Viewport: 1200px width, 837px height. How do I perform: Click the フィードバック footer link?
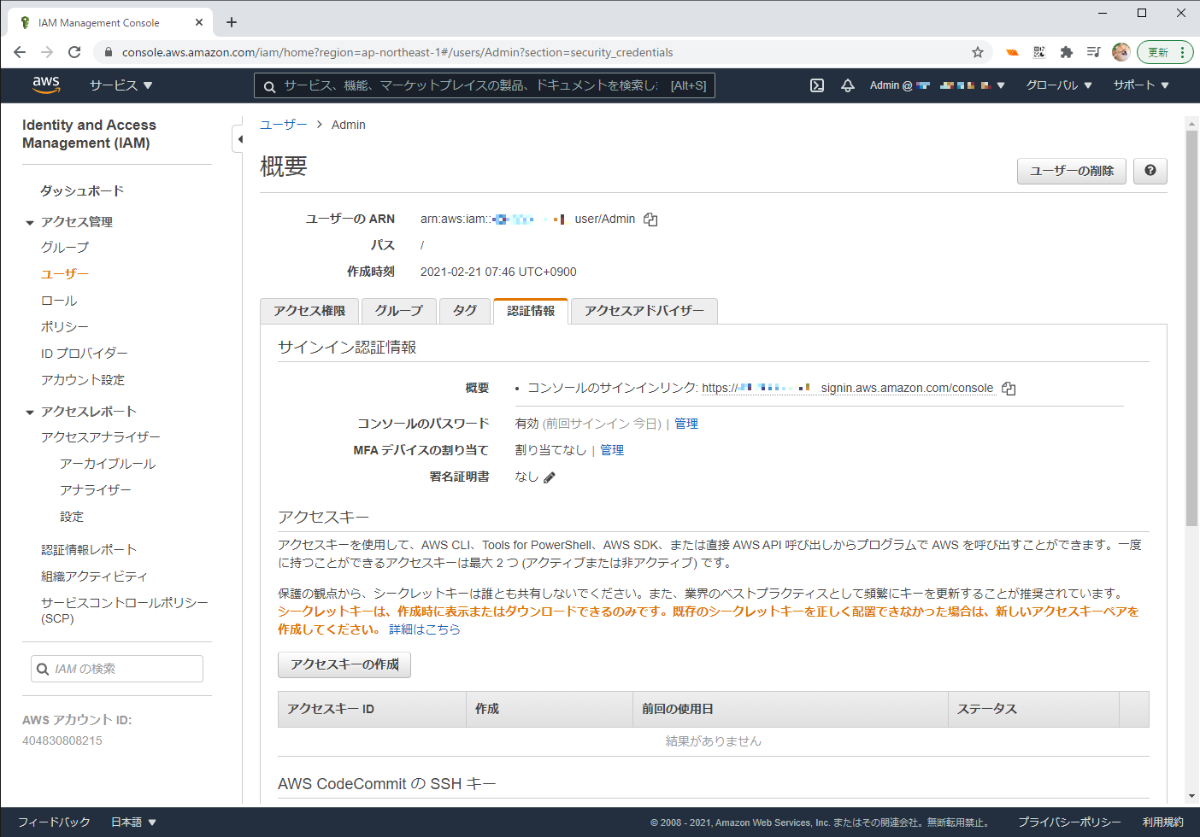pyautogui.click(x=54, y=822)
